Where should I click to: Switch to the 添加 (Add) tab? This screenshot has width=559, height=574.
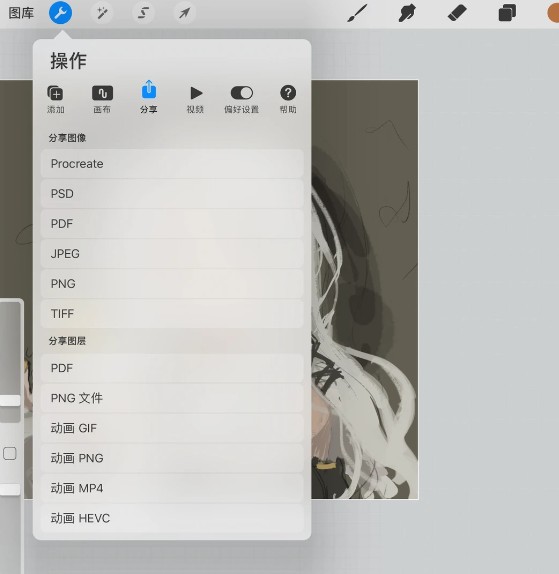56,99
